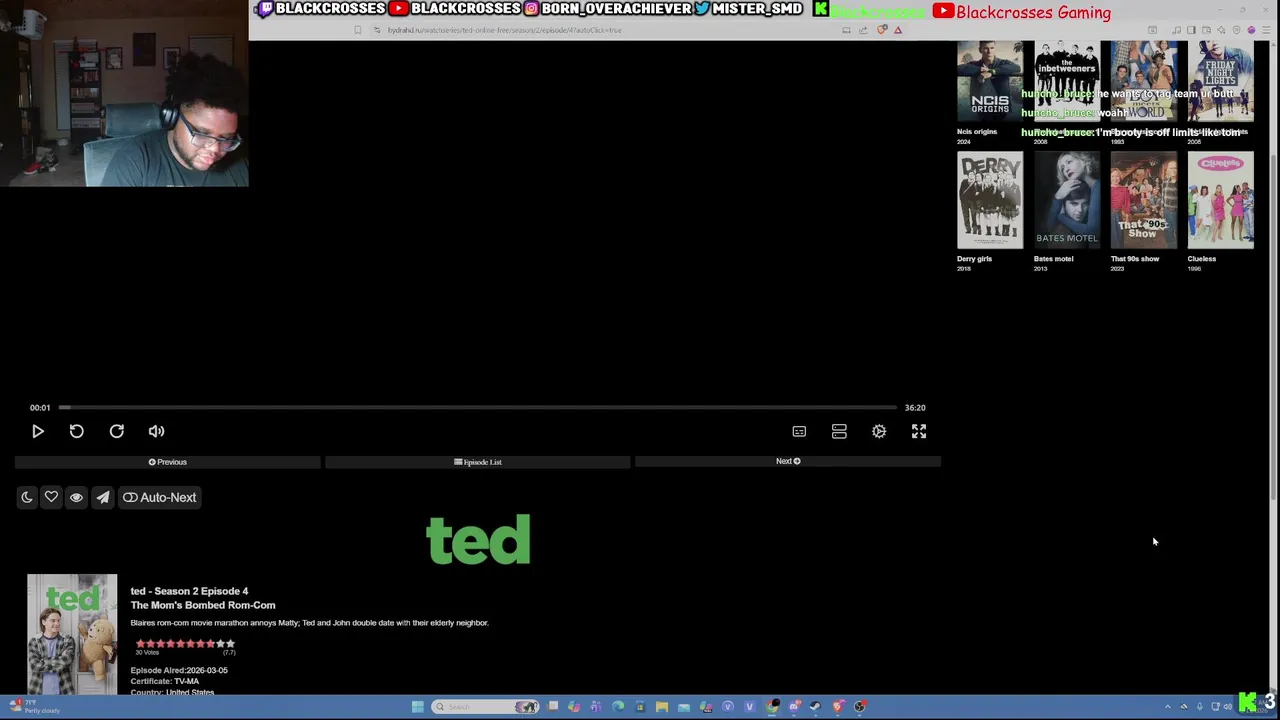Enter fullscreen video mode
1280x720 pixels.
(x=919, y=431)
